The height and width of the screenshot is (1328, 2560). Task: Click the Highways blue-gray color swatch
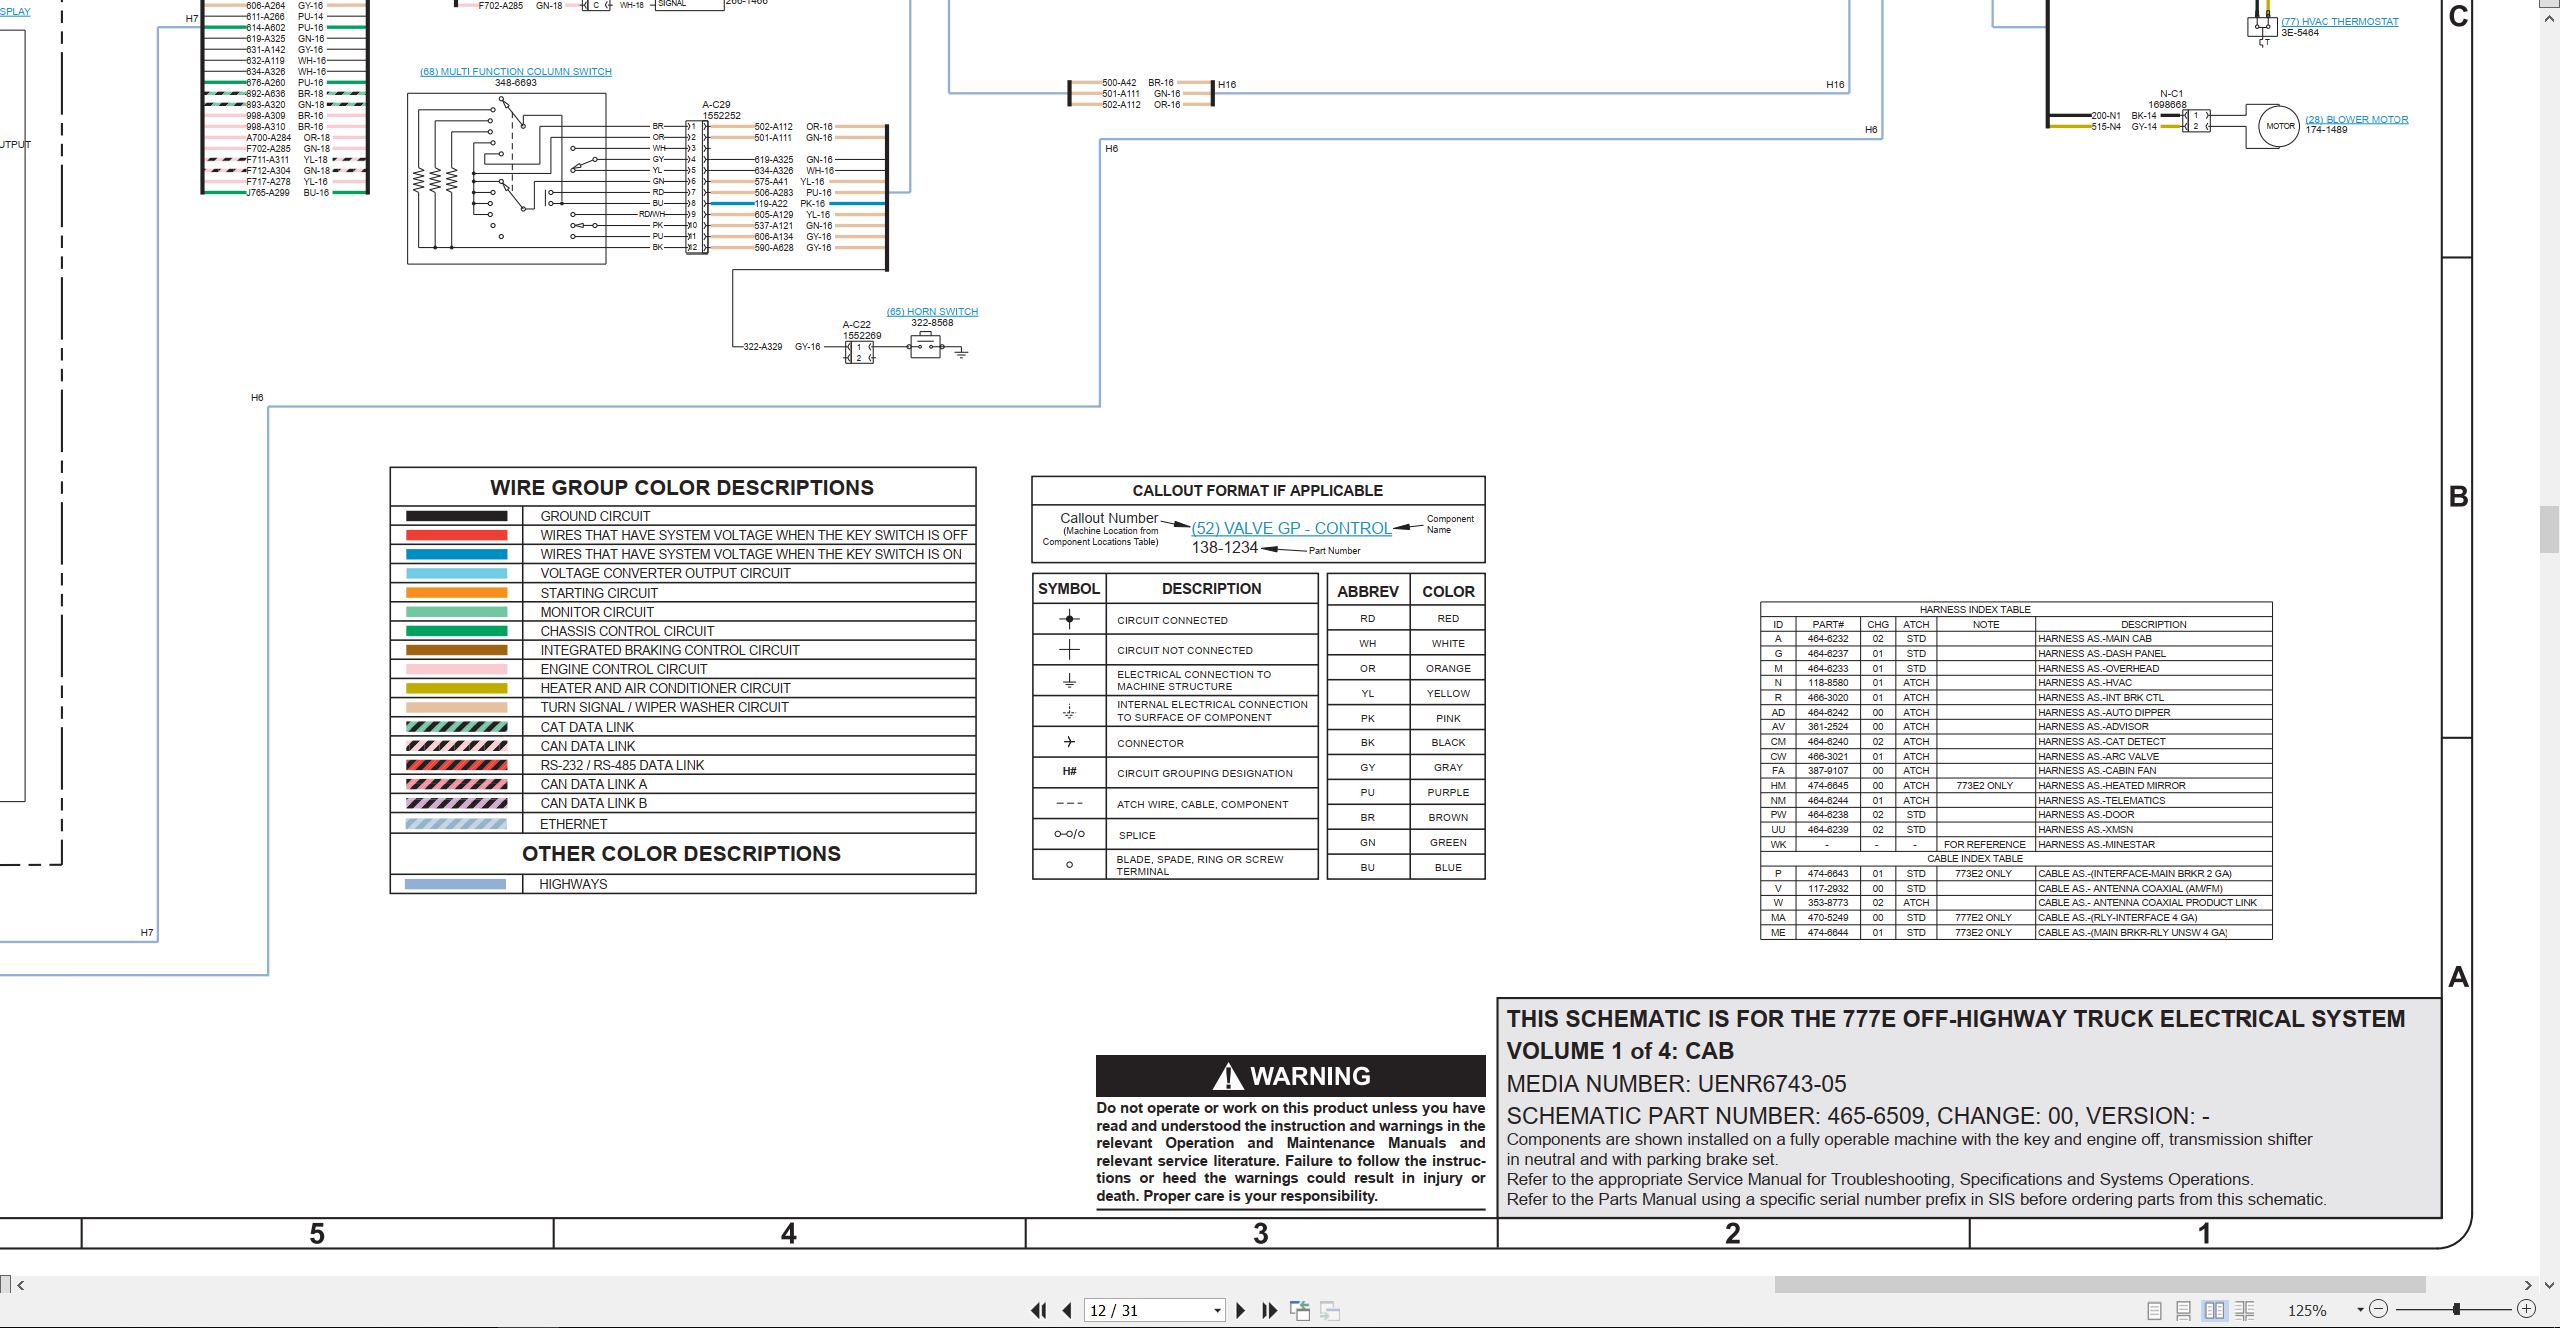(456, 884)
